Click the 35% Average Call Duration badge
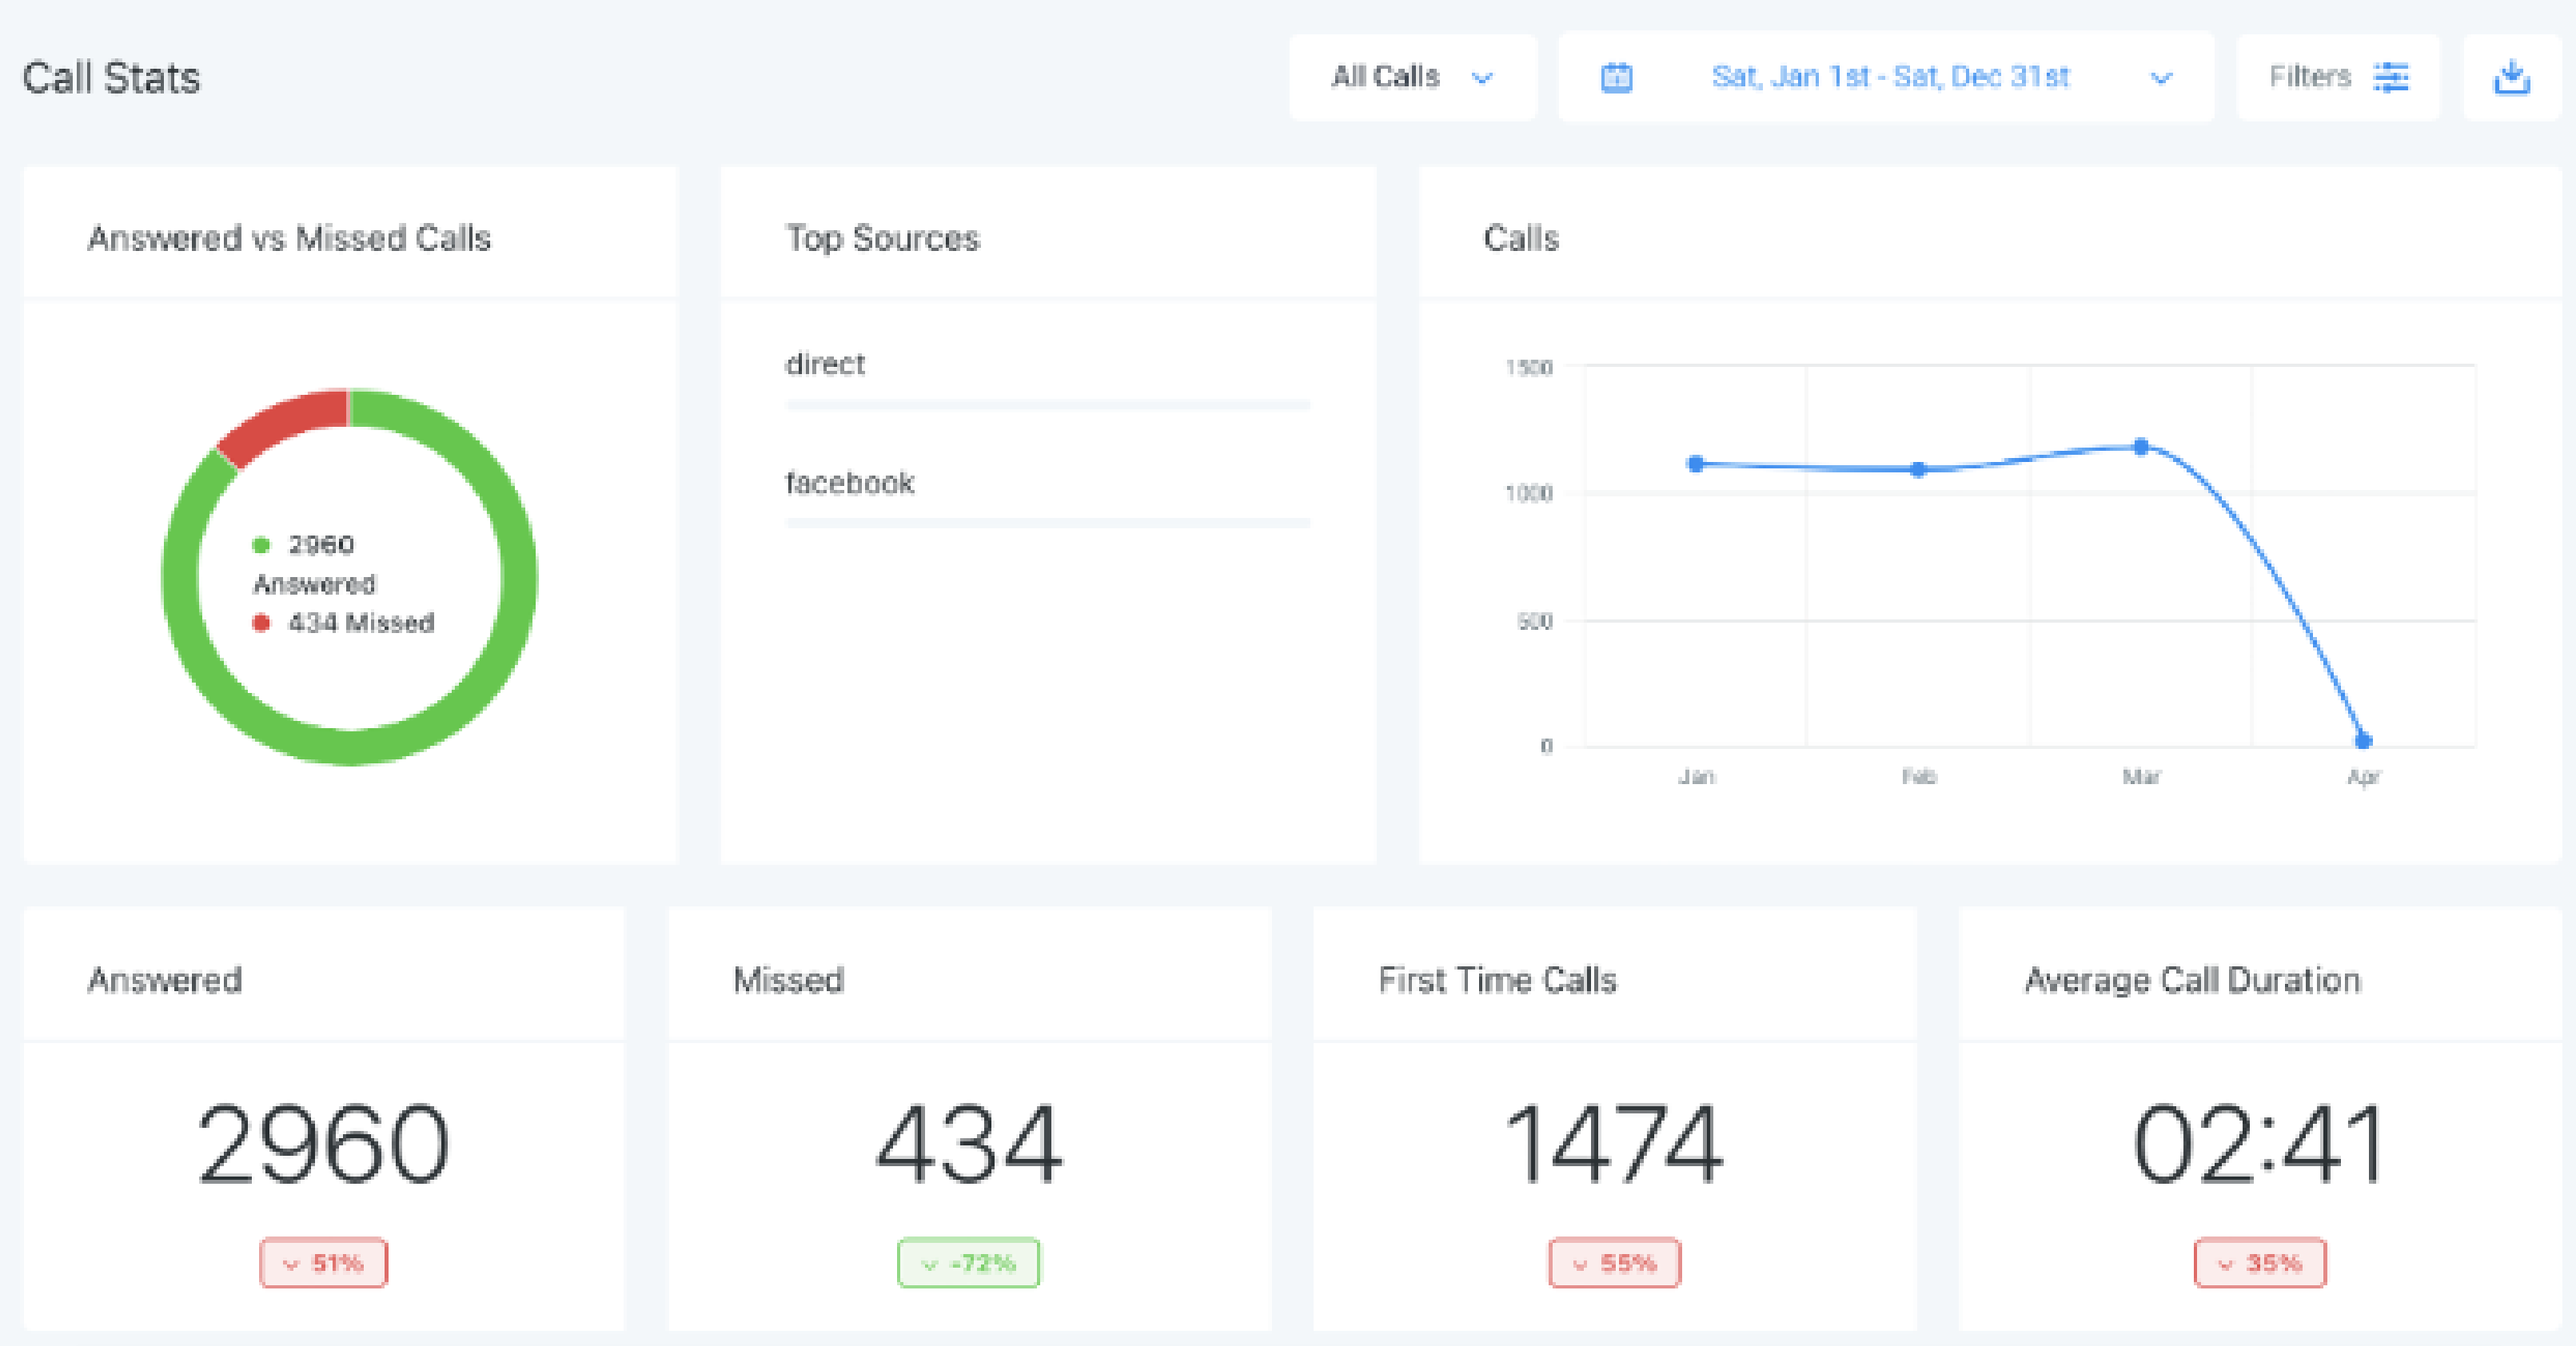 coord(2259,1263)
